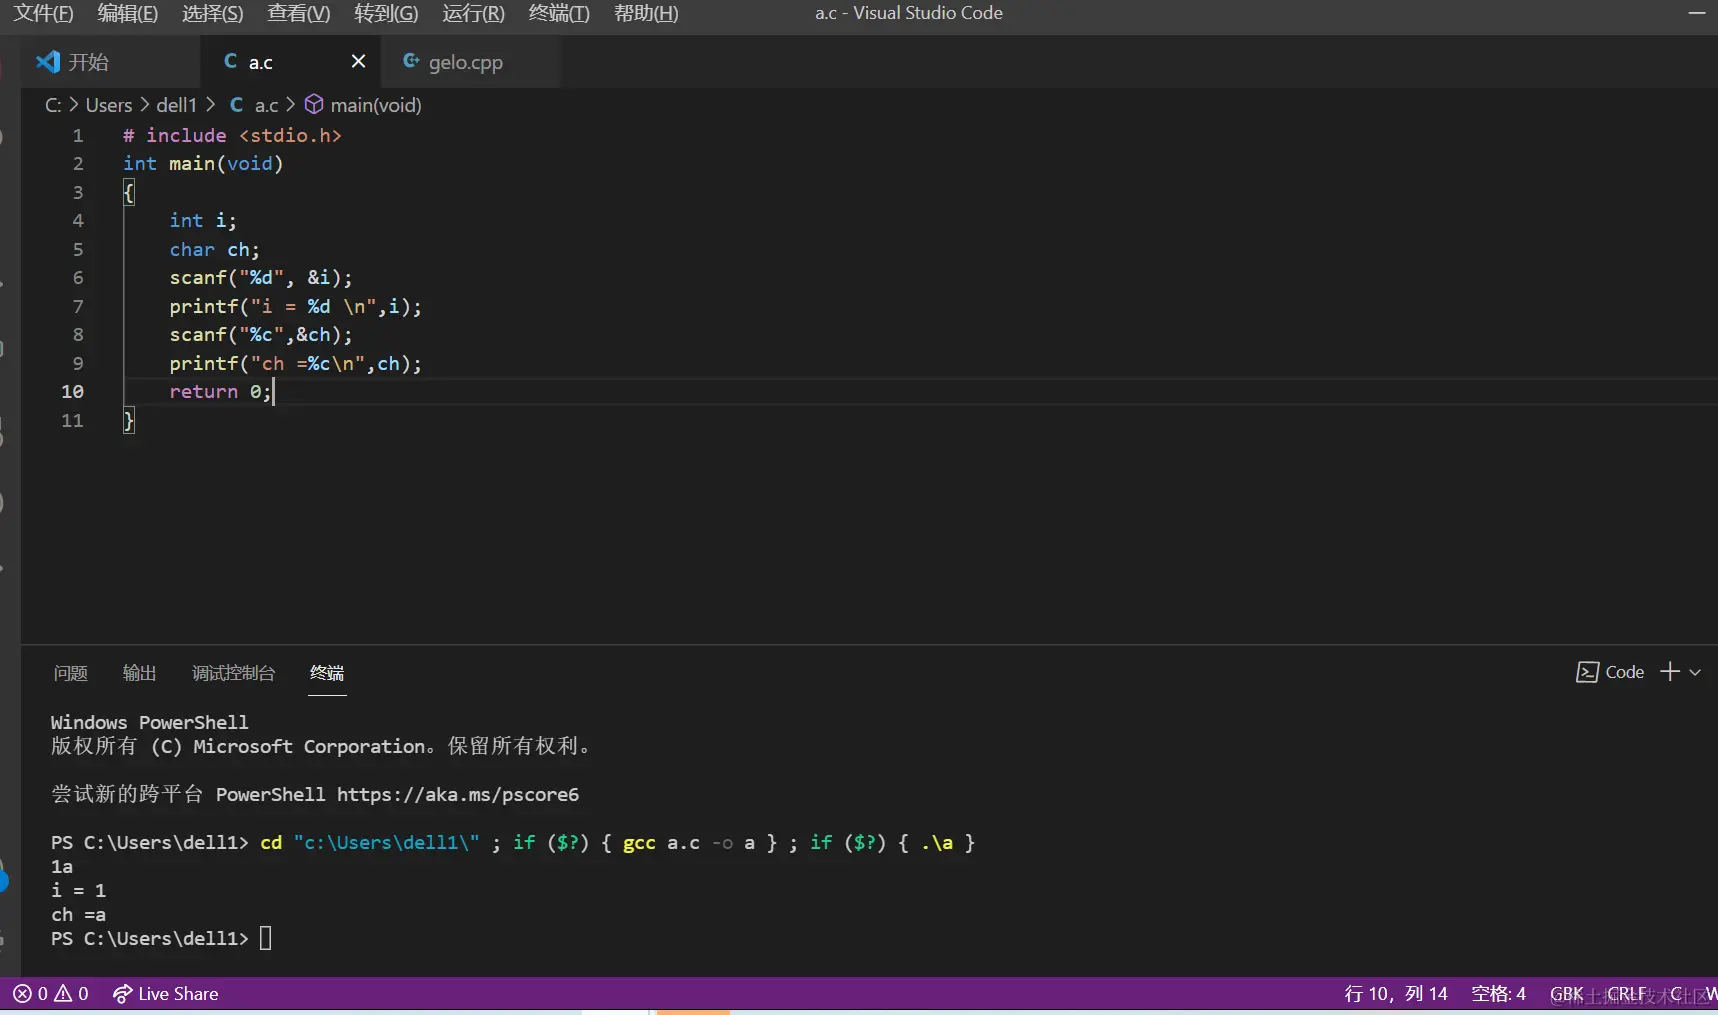Place cursor on 'char ch;' declaration

tap(214, 249)
